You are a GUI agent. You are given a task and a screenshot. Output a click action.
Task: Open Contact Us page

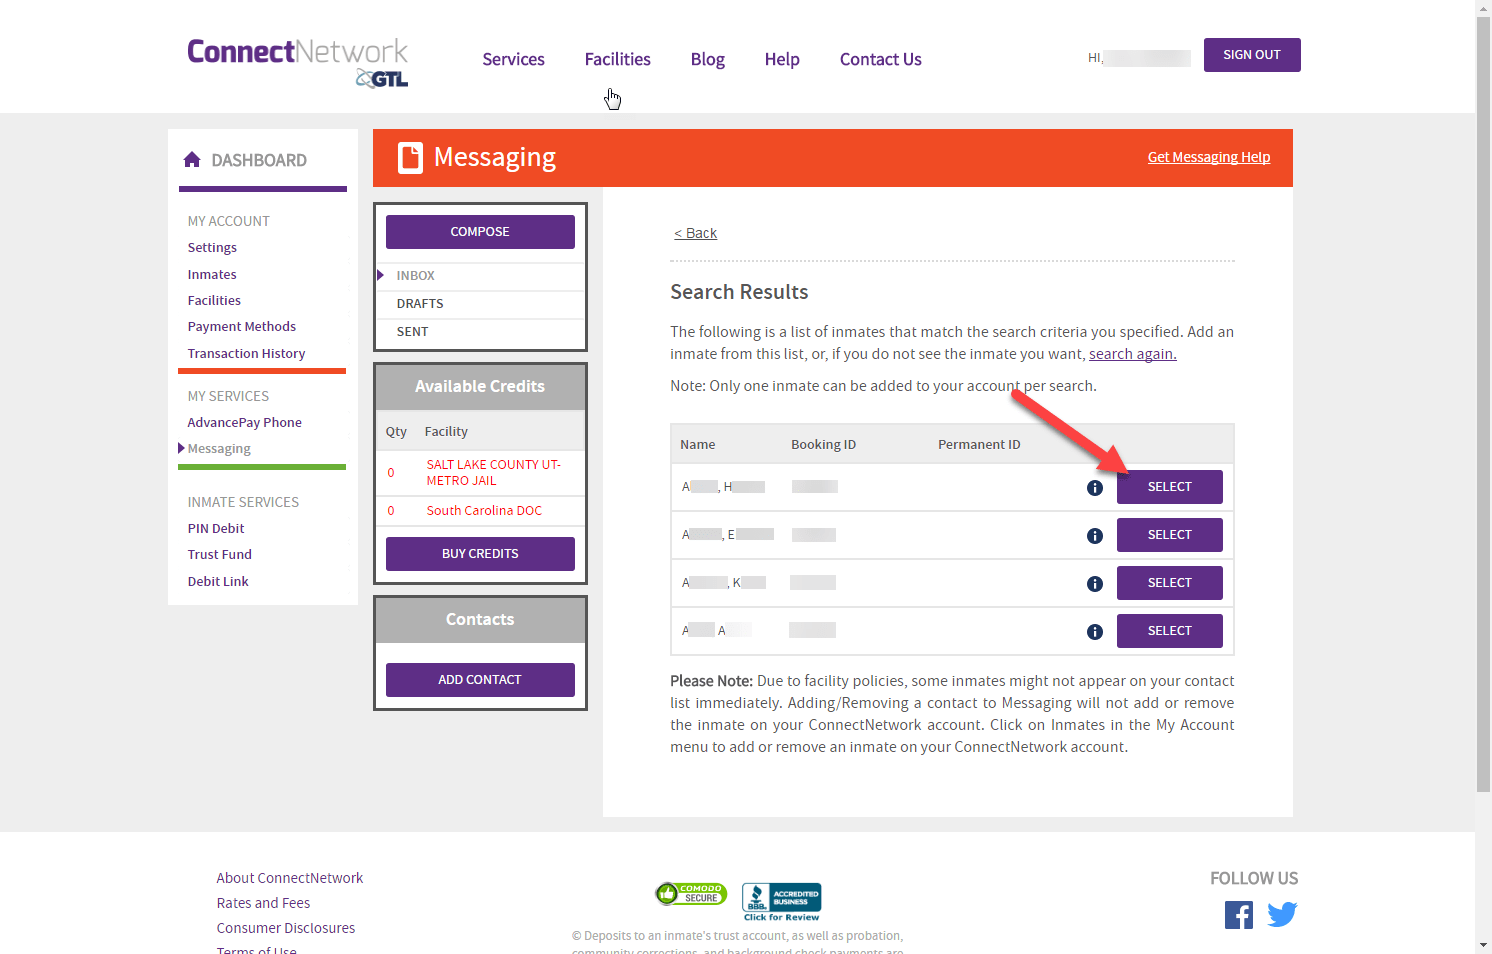pyautogui.click(x=881, y=59)
